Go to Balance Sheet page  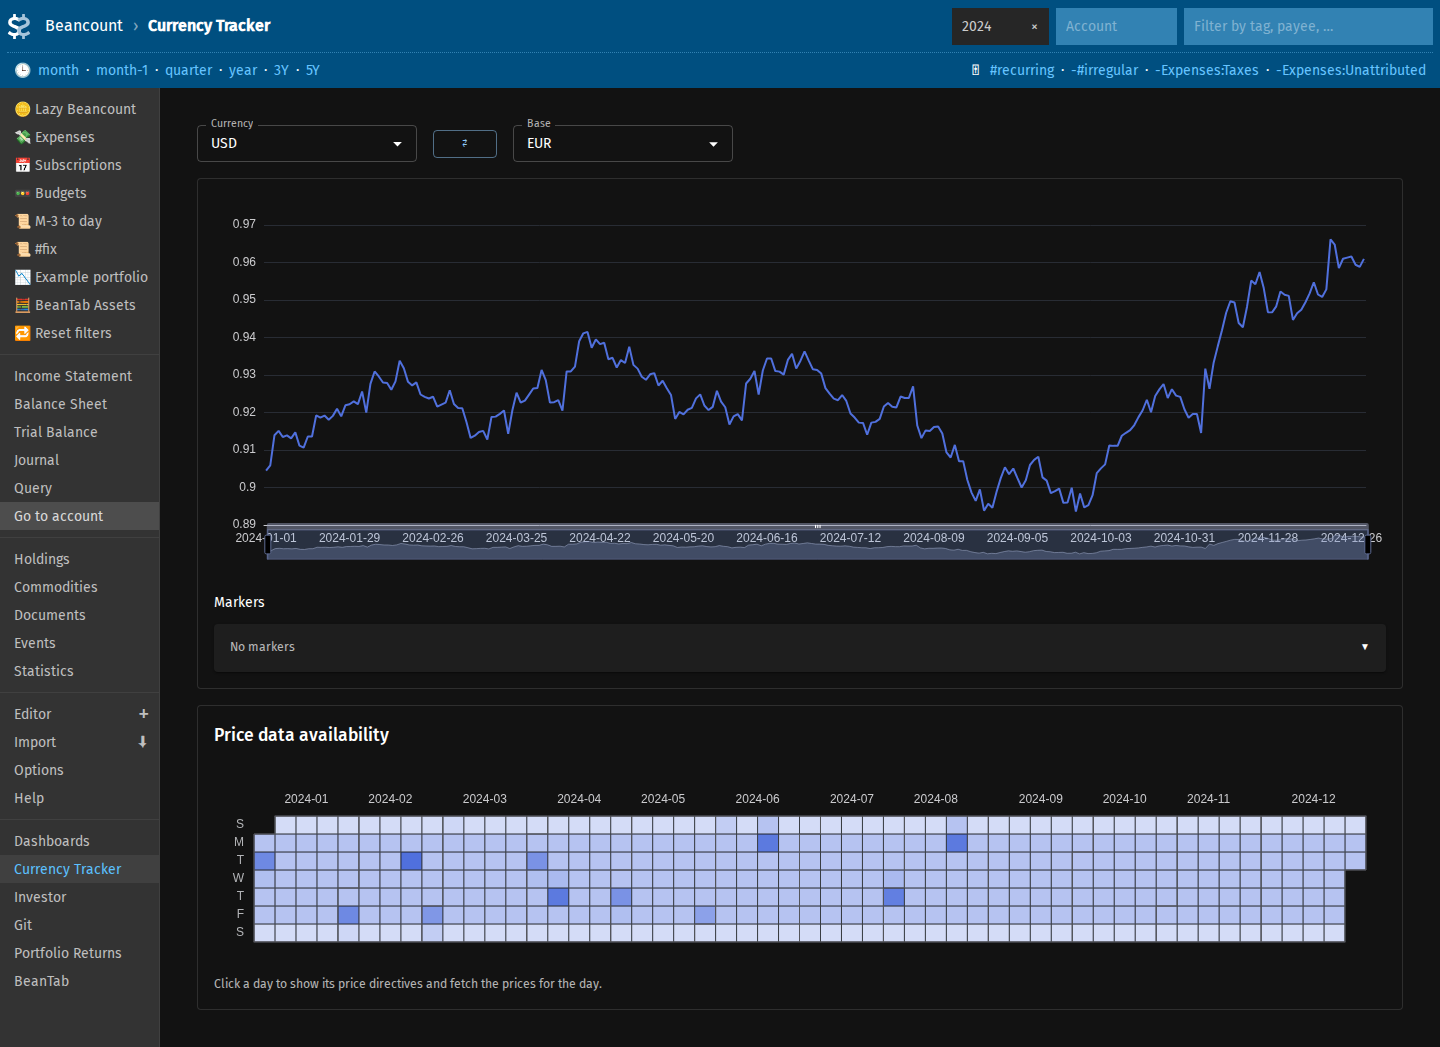click(x=79, y=404)
